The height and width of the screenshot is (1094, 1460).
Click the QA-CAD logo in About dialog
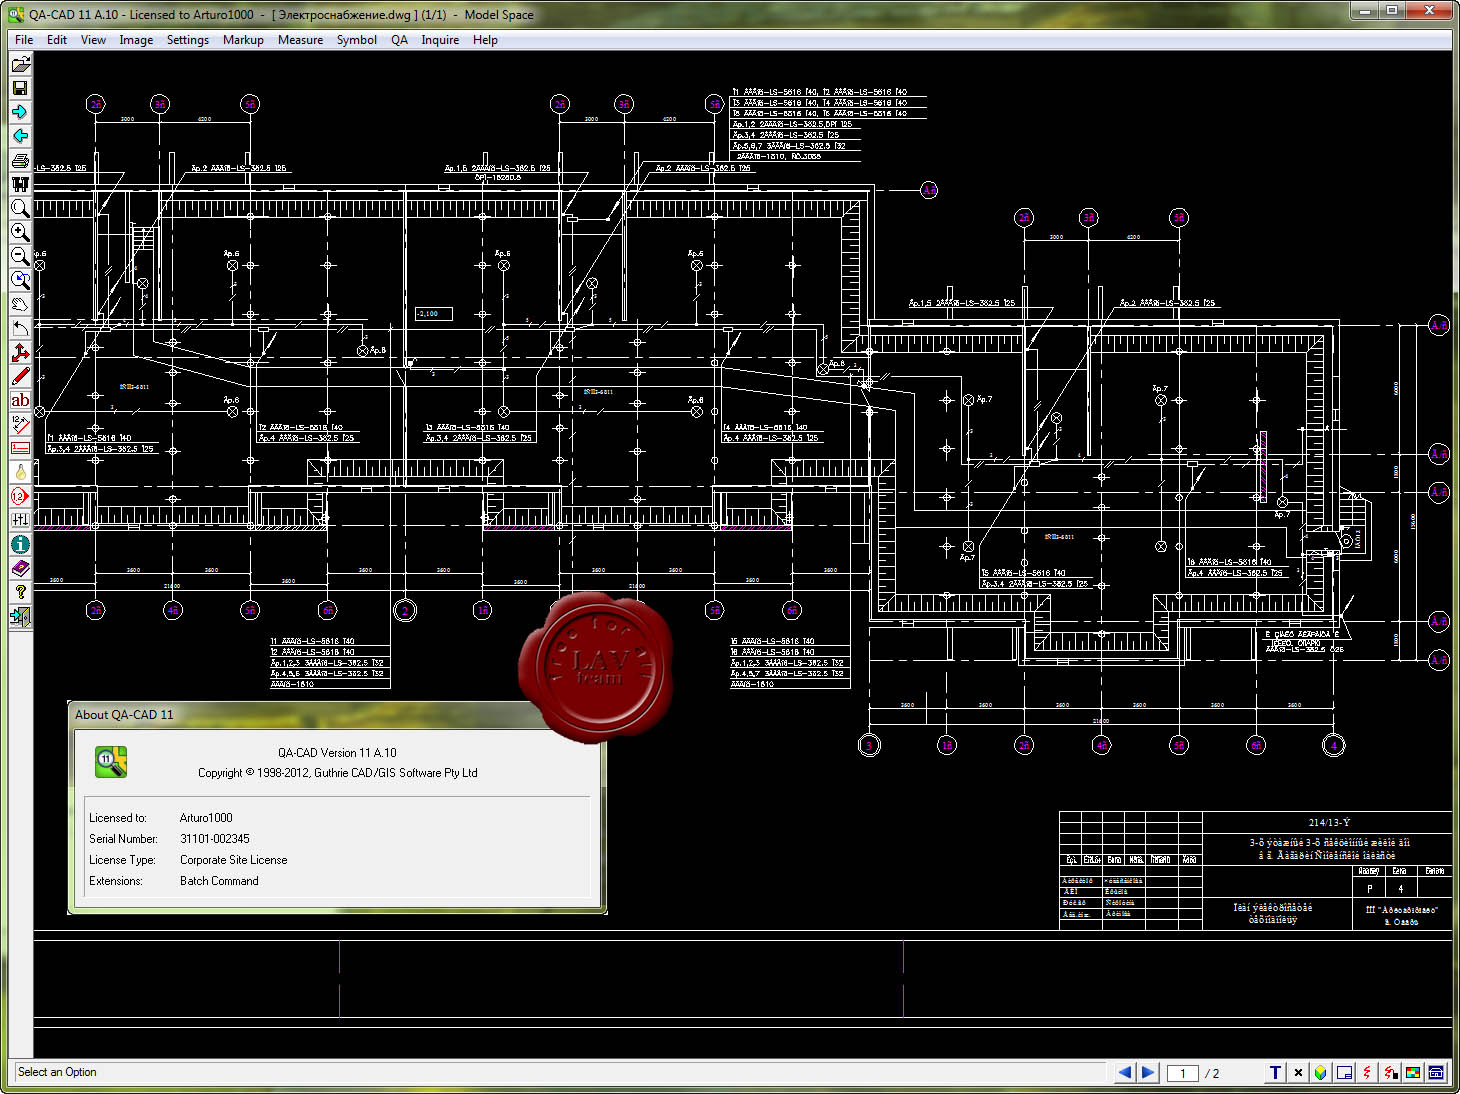tap(111, 762)
